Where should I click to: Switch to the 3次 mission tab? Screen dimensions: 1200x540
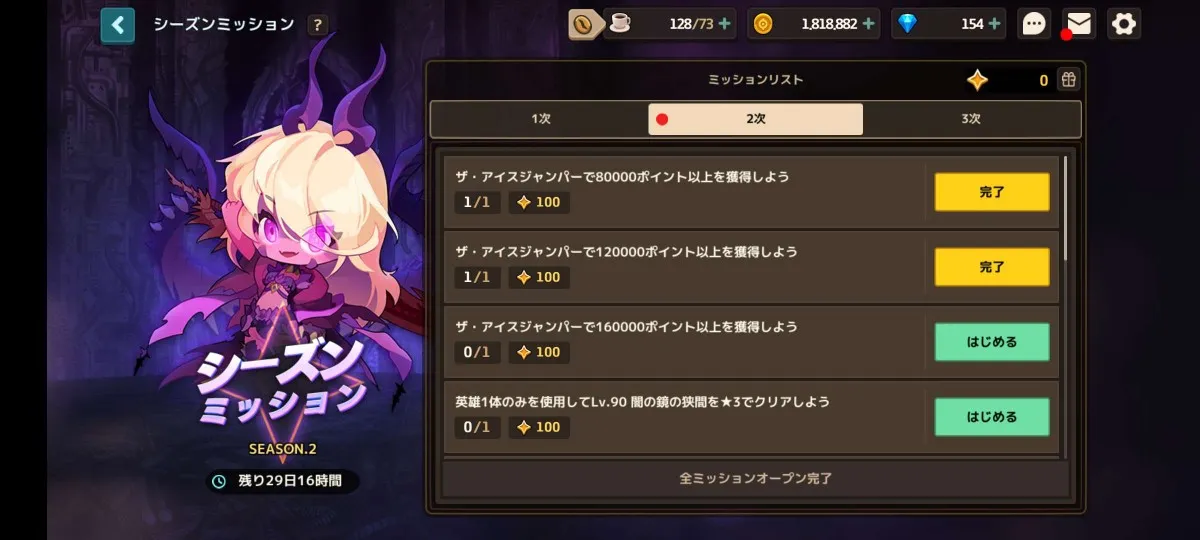[971, 119]
